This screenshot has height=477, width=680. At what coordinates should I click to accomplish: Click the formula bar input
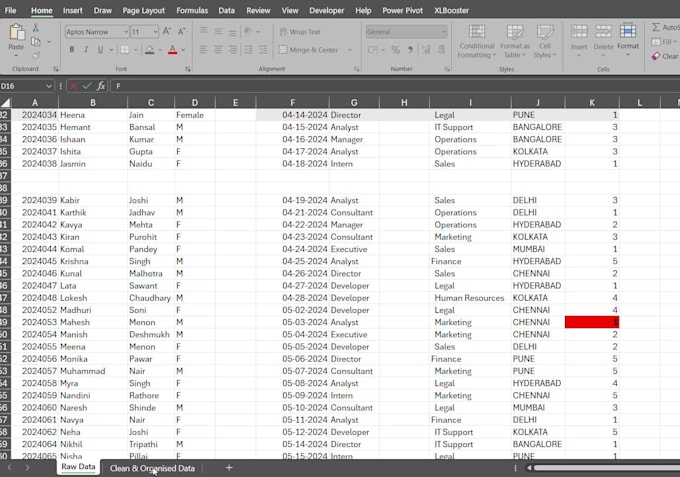tap(396, 86)
